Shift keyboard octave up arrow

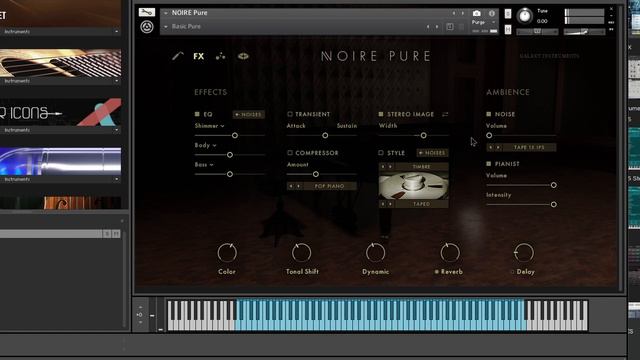(x=140, y=307)
